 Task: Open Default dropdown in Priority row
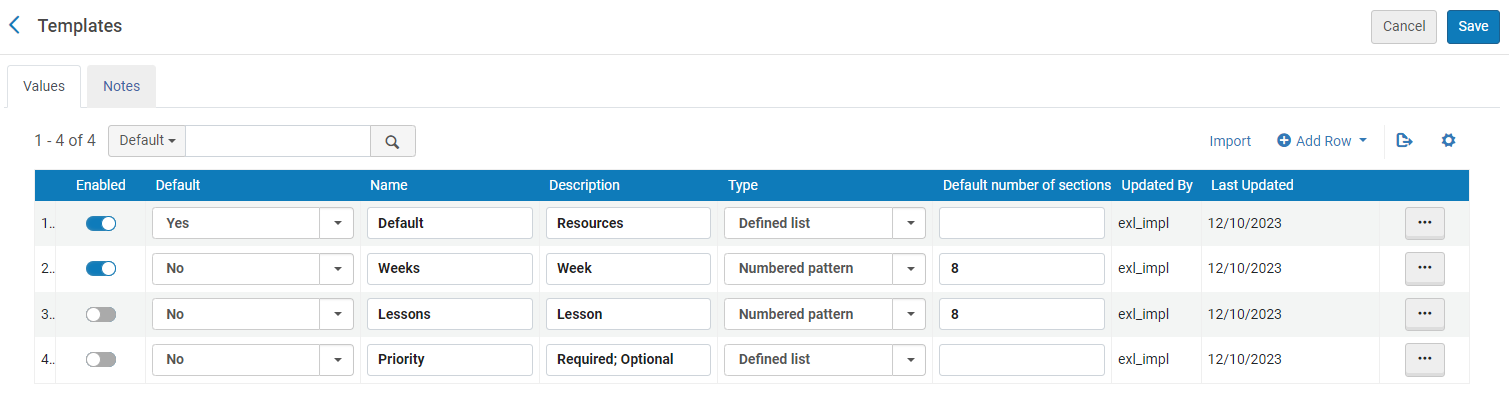pos(253,359)
